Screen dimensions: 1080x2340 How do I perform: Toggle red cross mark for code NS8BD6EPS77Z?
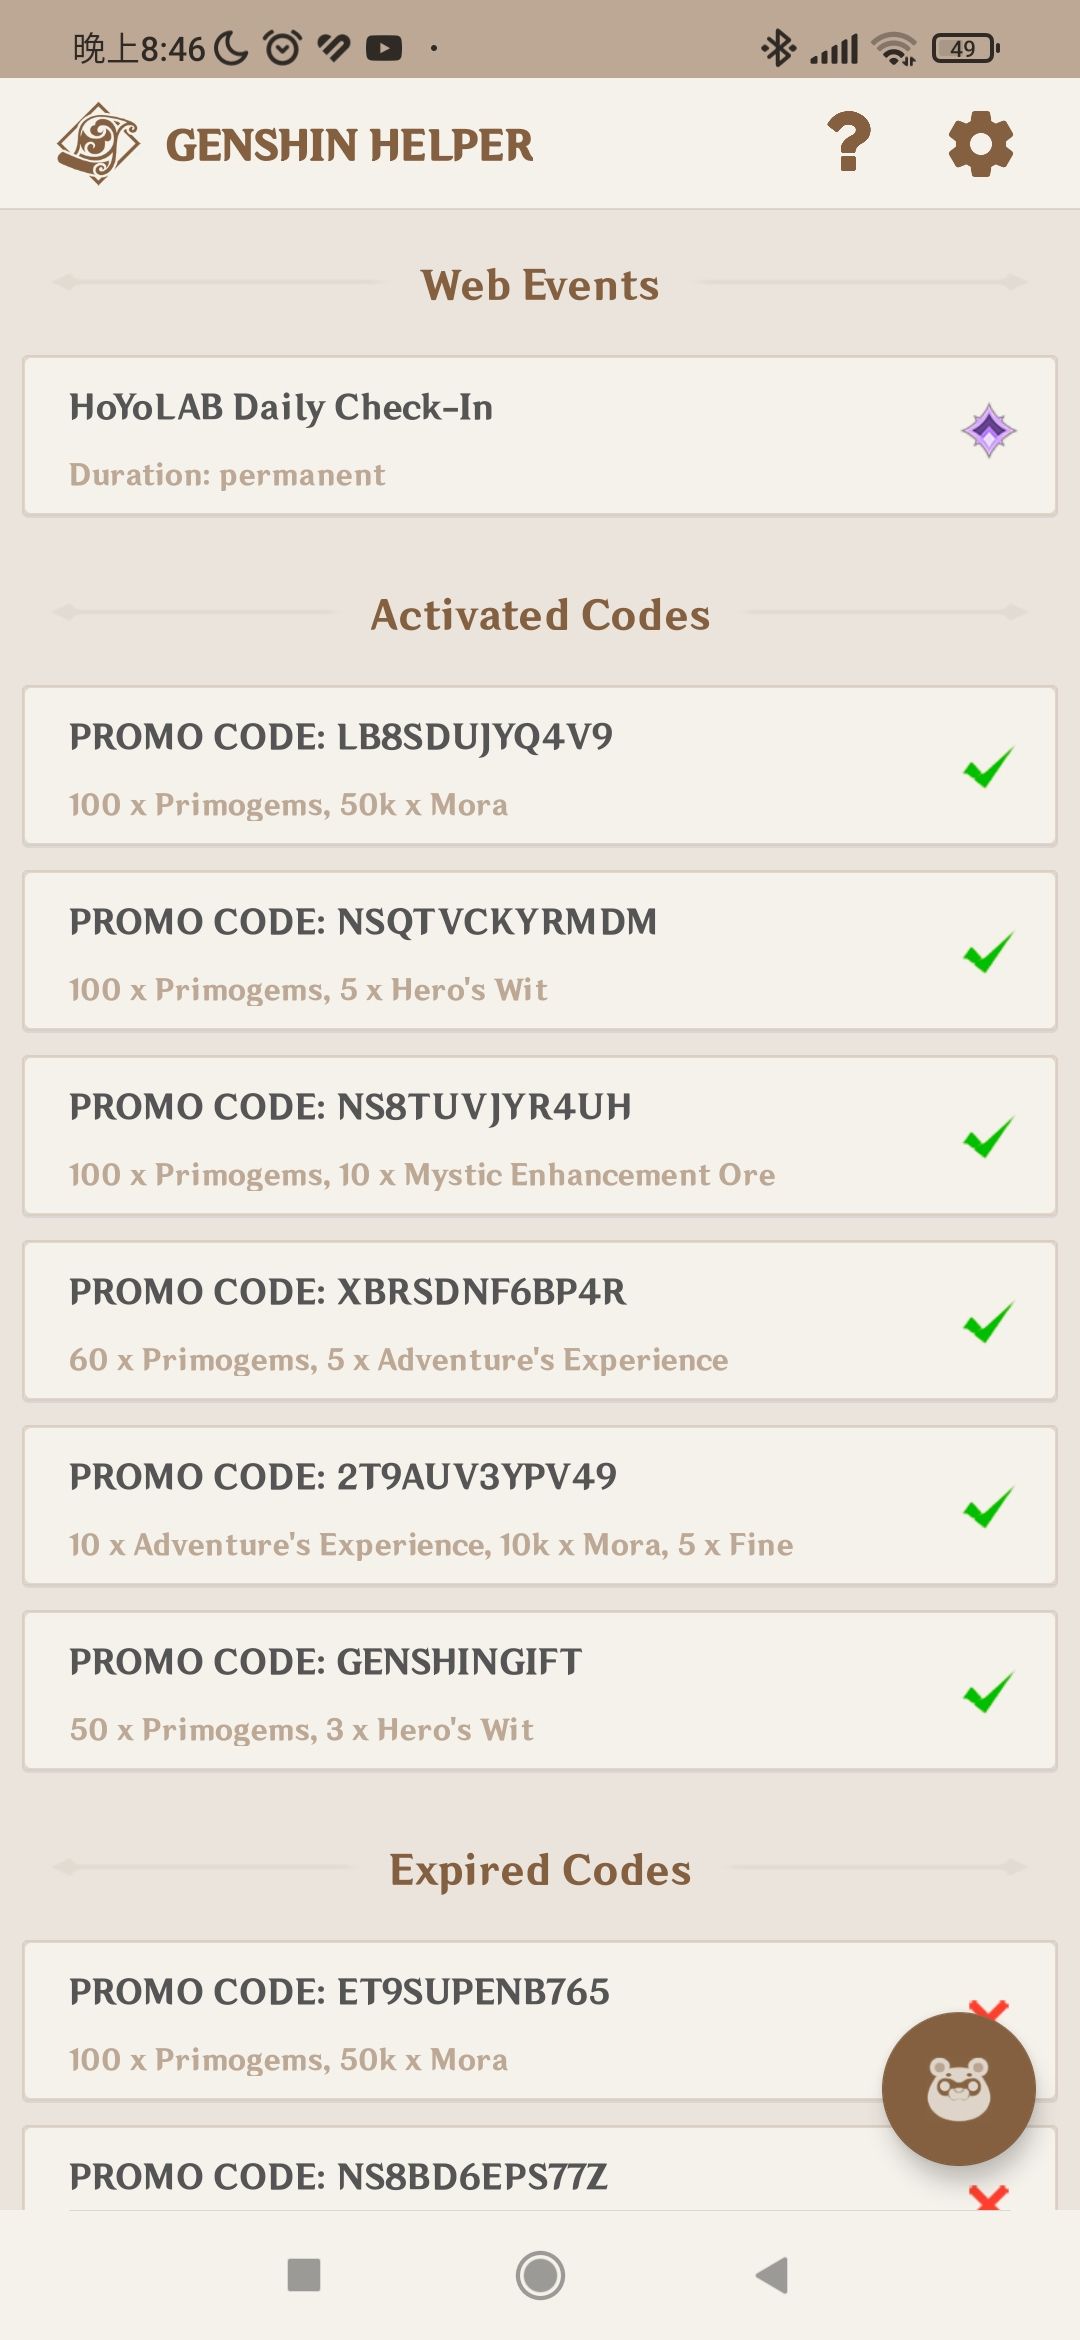point(988,2196)
